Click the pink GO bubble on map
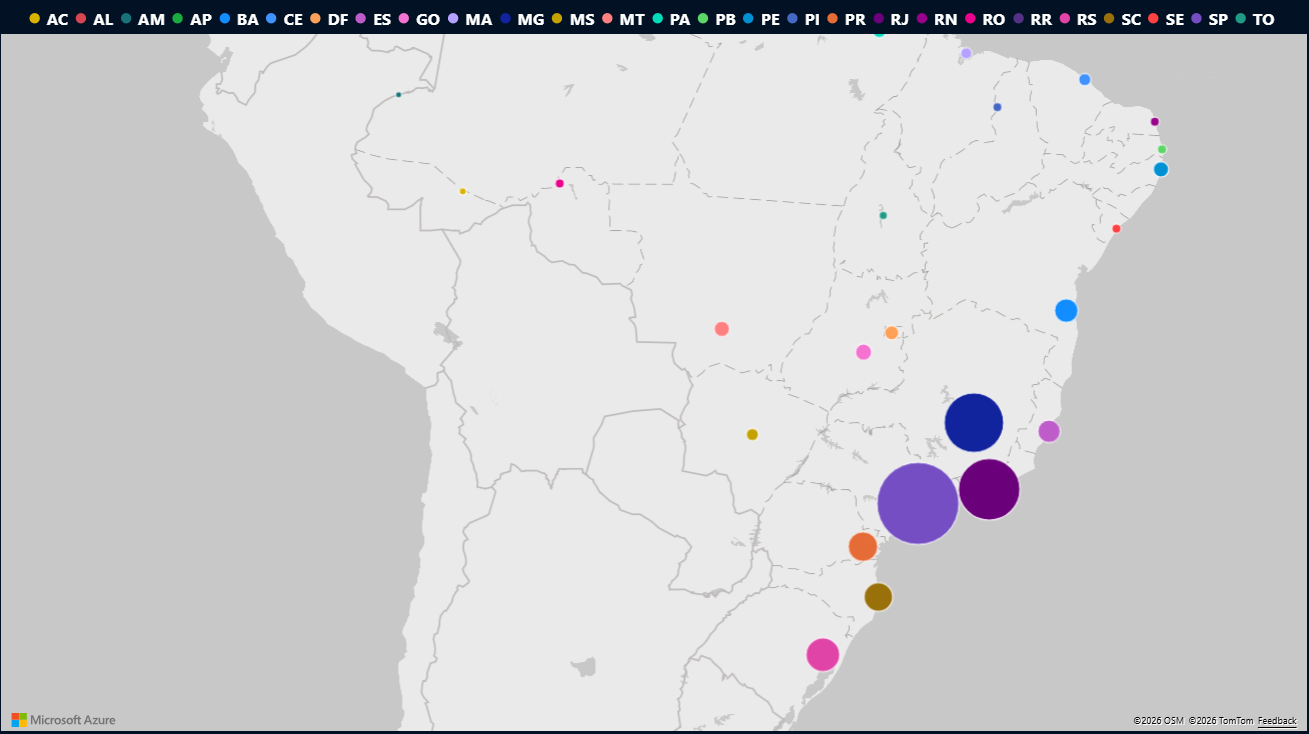Image resolution: width=1309 pixels, height=734 pixels. point(863,352)
